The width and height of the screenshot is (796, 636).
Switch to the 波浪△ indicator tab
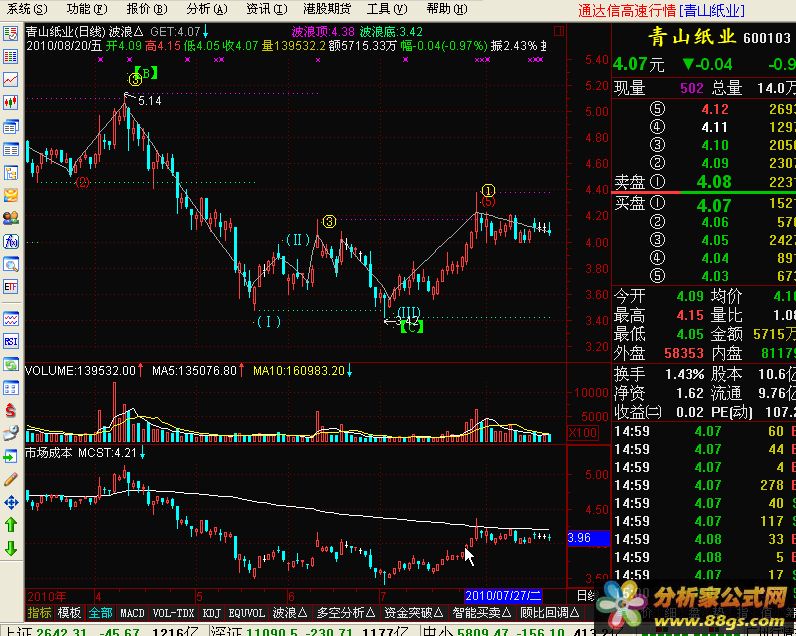[290, 613]
